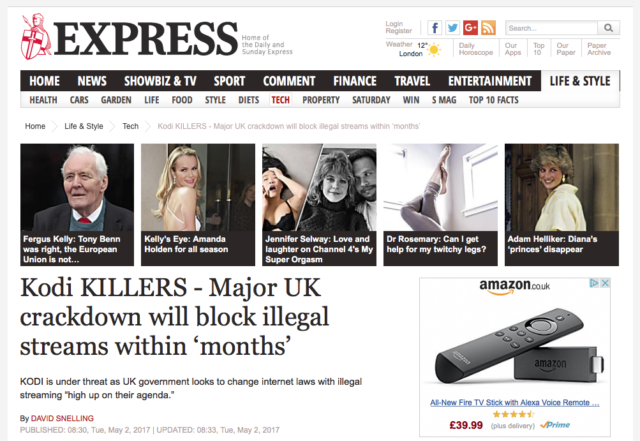Go to Property in sub-navigation
The height and width of the screenshot is (441, 640).
pyautogui.click(x=321, y=100)
